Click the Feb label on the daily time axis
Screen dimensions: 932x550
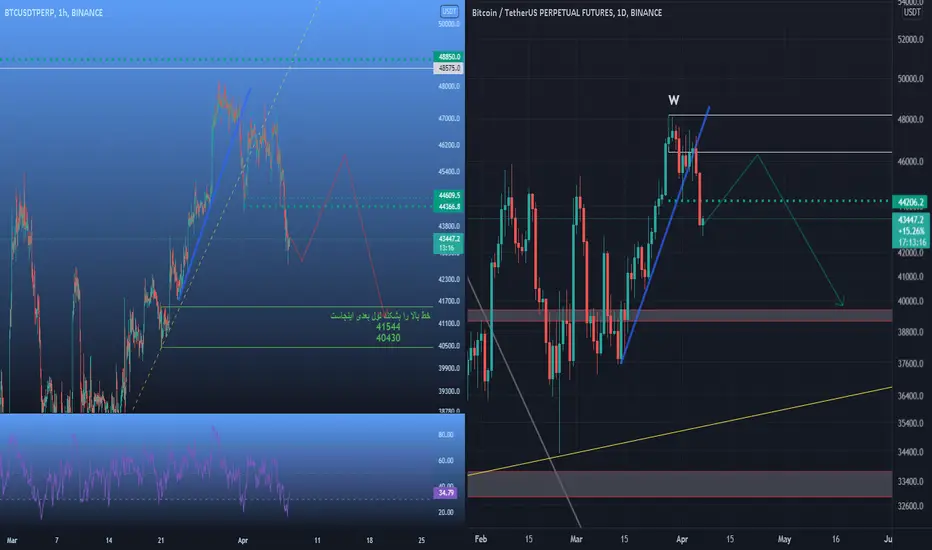pyautogui.click(x=481, y=539)
